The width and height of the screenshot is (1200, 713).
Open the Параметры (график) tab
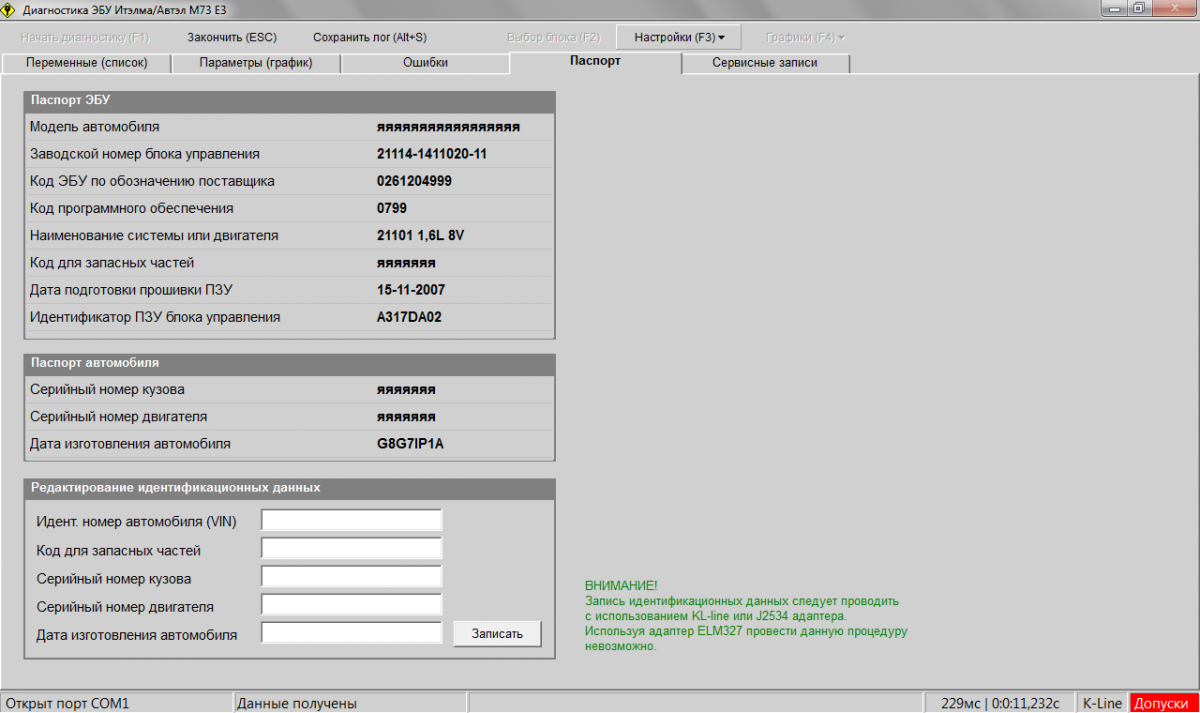coord(256,63)
